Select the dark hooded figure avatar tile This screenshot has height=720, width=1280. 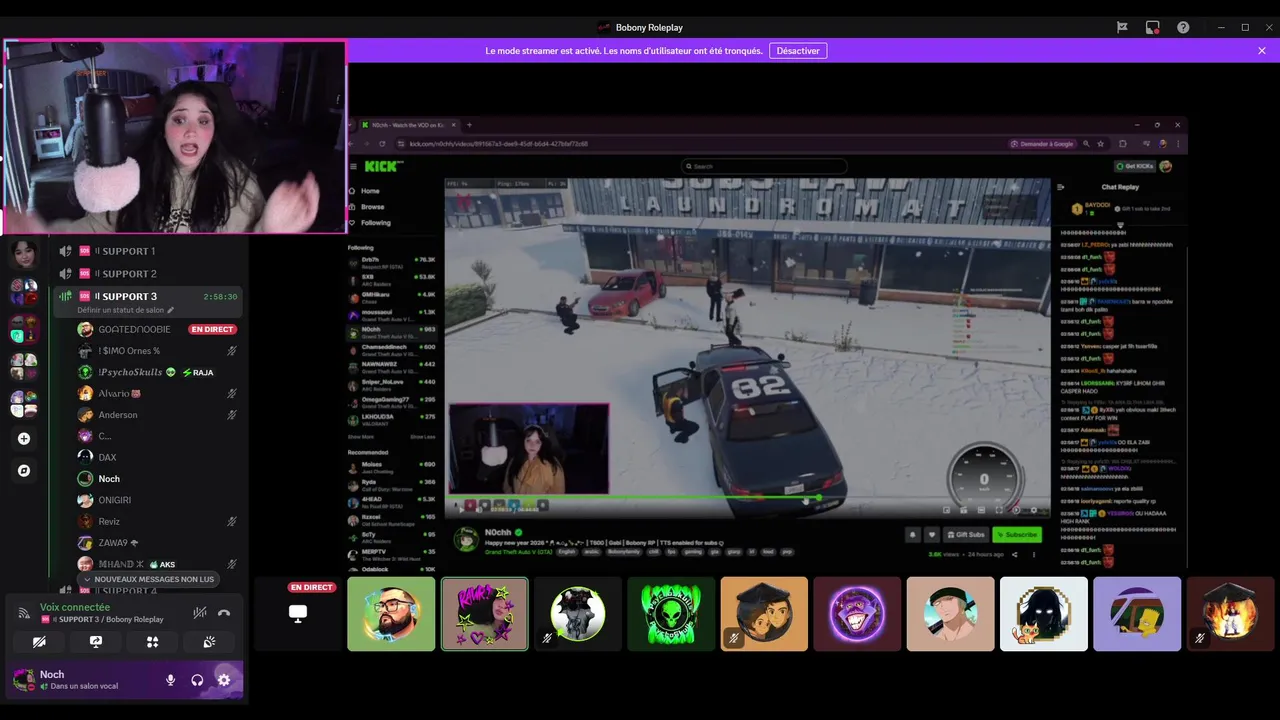coord(1044,614)
